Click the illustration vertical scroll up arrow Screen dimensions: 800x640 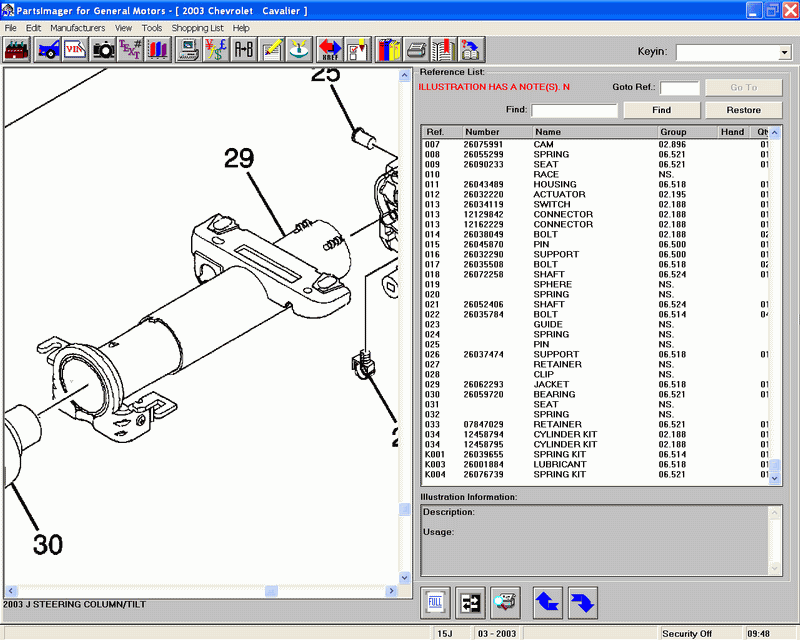click(x=404, y=76)
